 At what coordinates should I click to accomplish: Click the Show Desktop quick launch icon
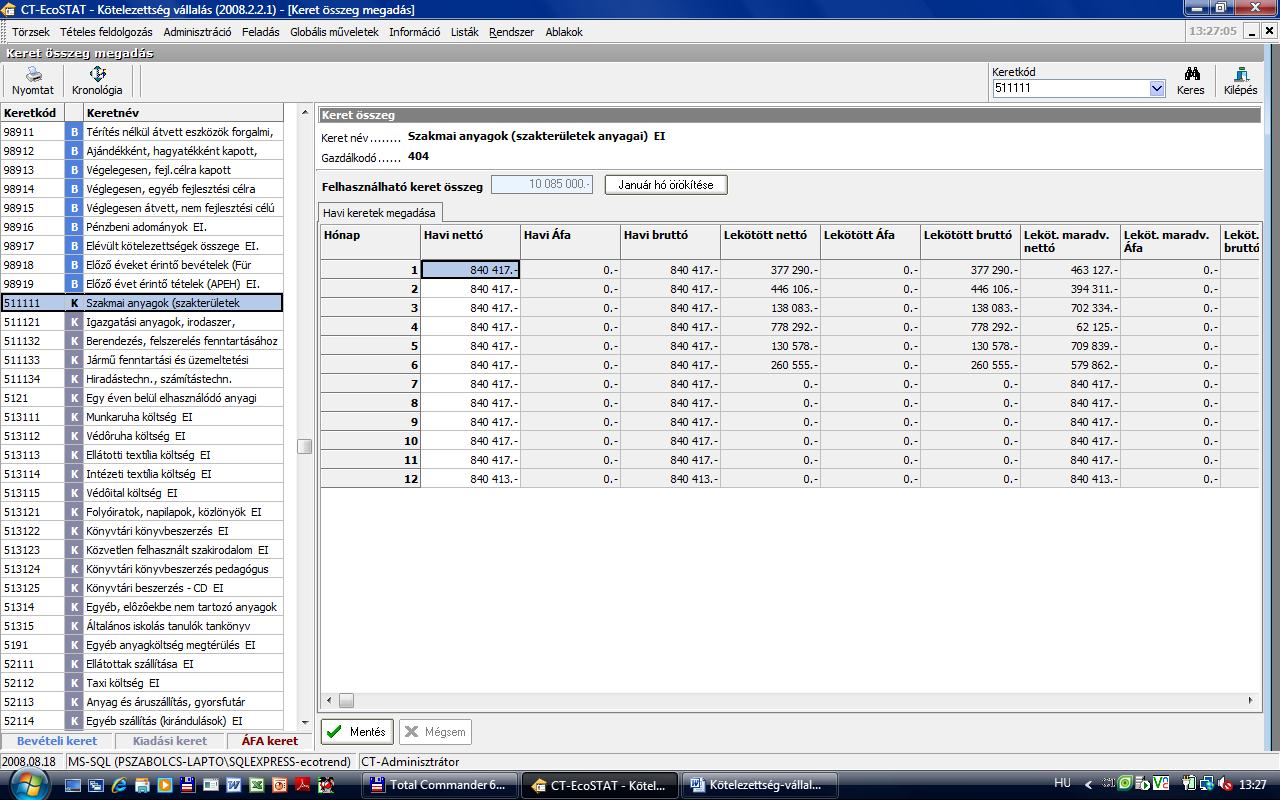(71, 785)
